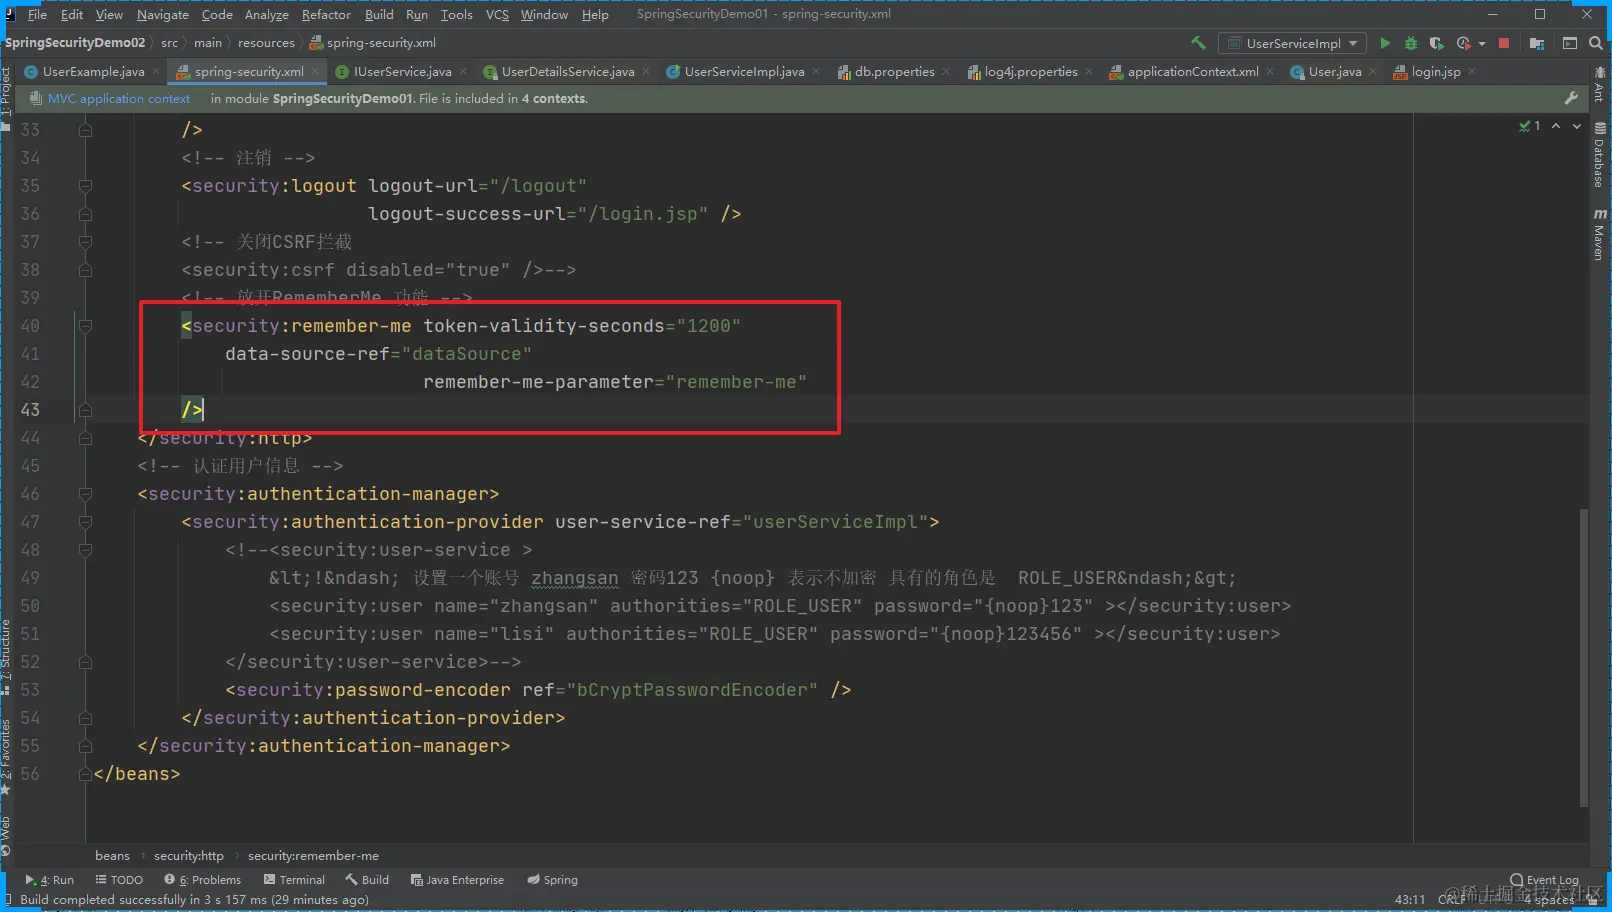Click the Profiler run icon
1612x912 pixels.
(x=1464, y=43)
